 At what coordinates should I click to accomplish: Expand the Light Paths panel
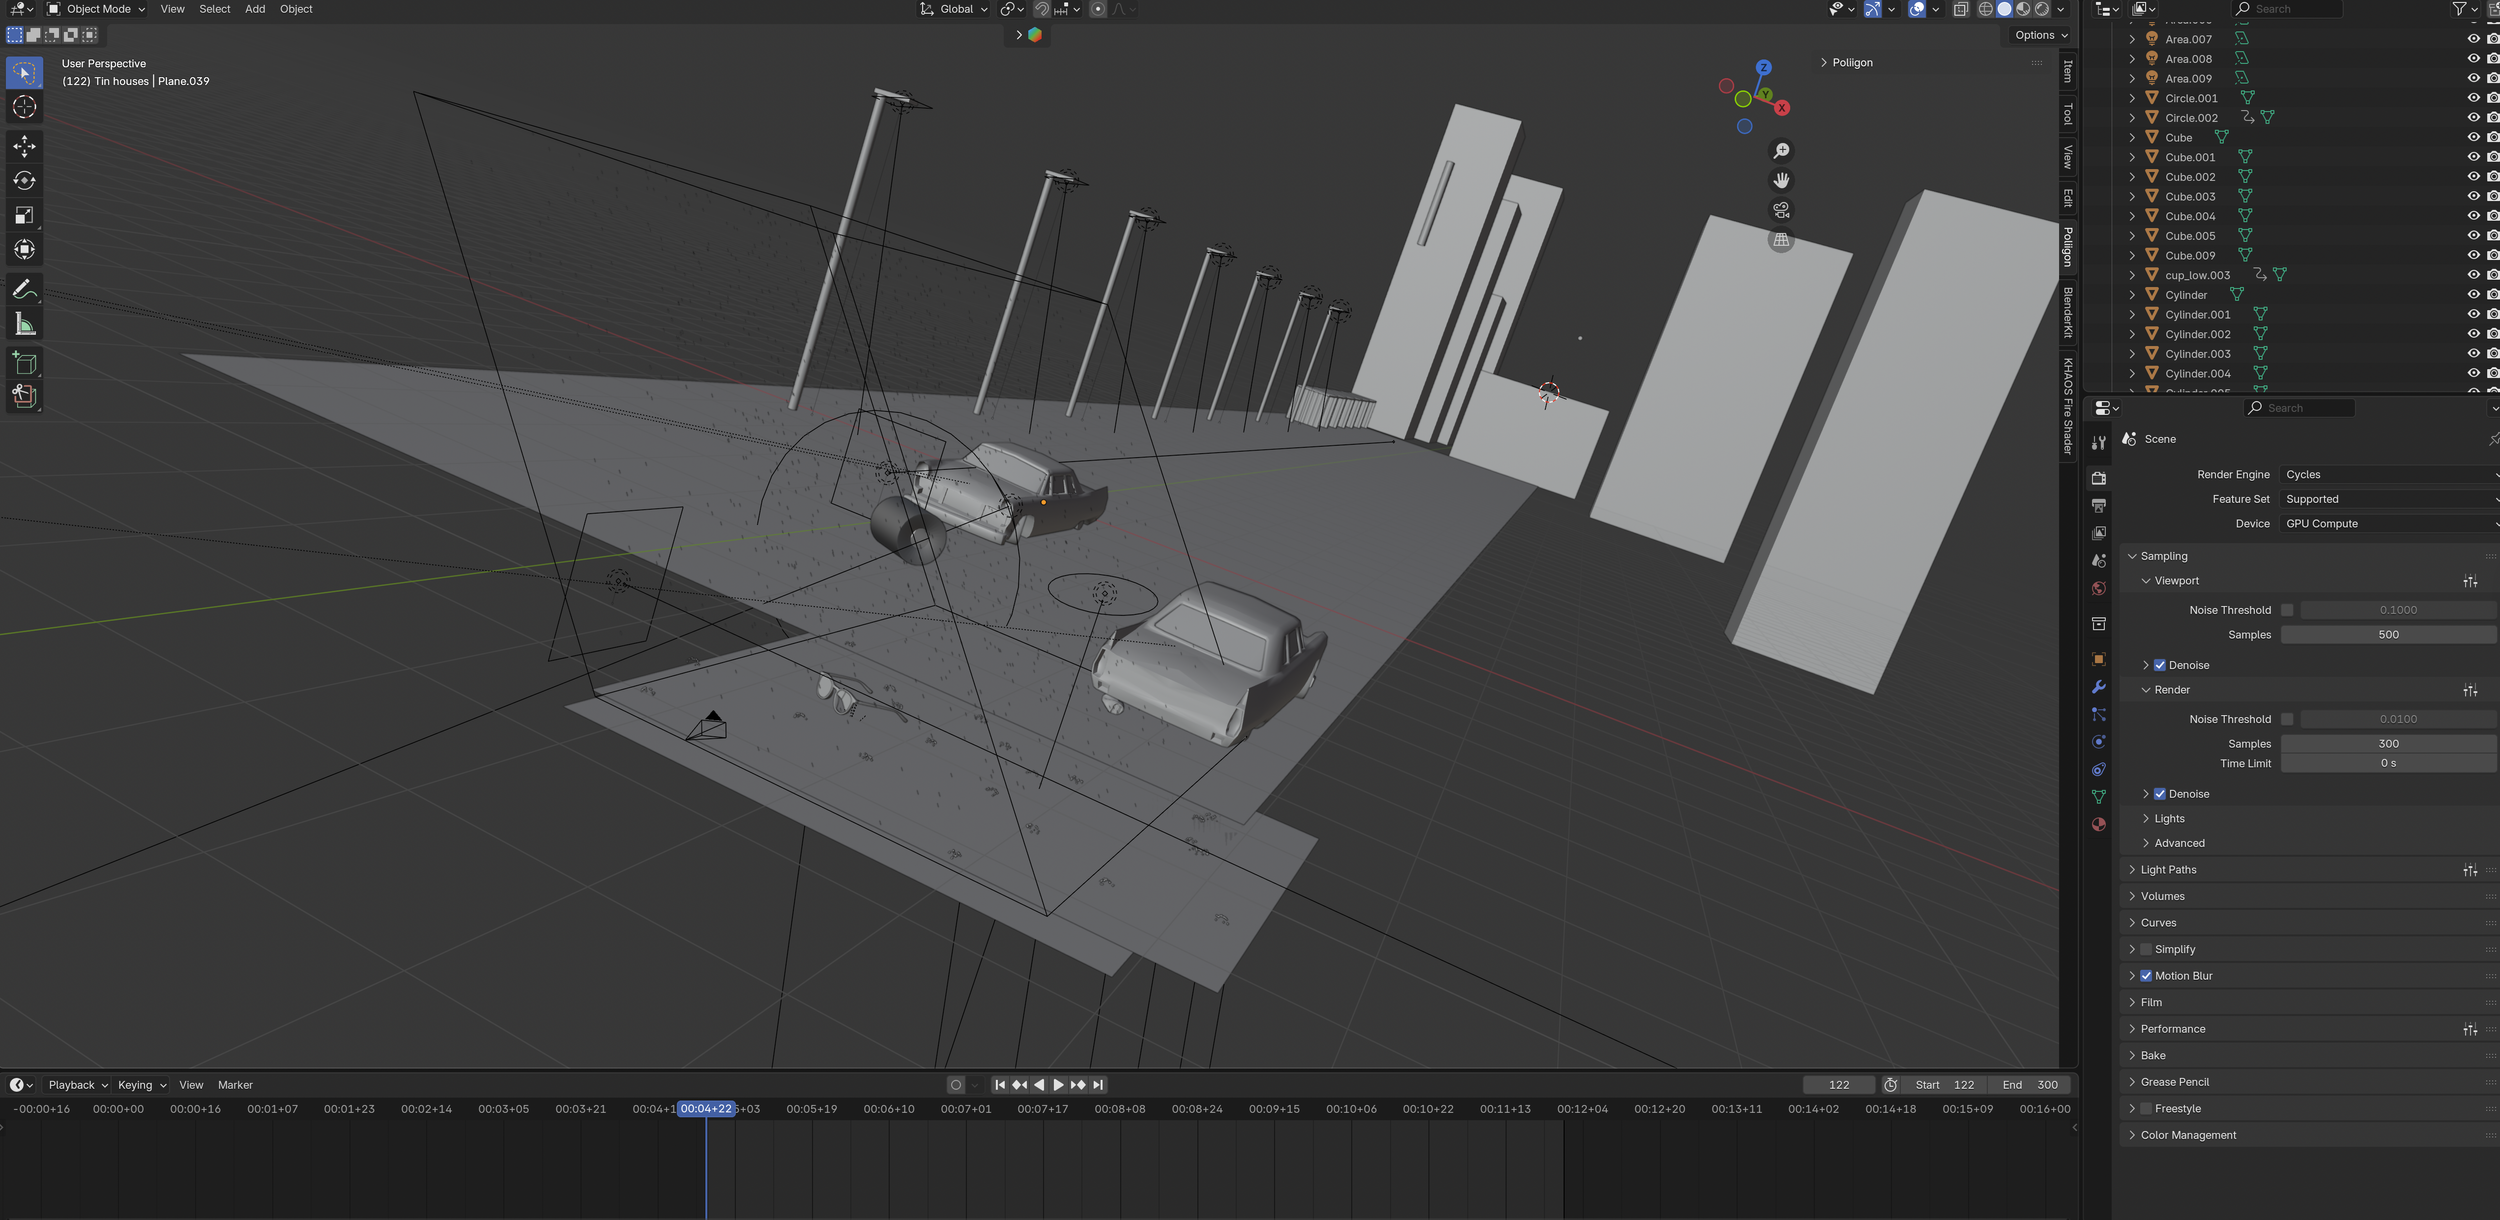pos(2168,870)
